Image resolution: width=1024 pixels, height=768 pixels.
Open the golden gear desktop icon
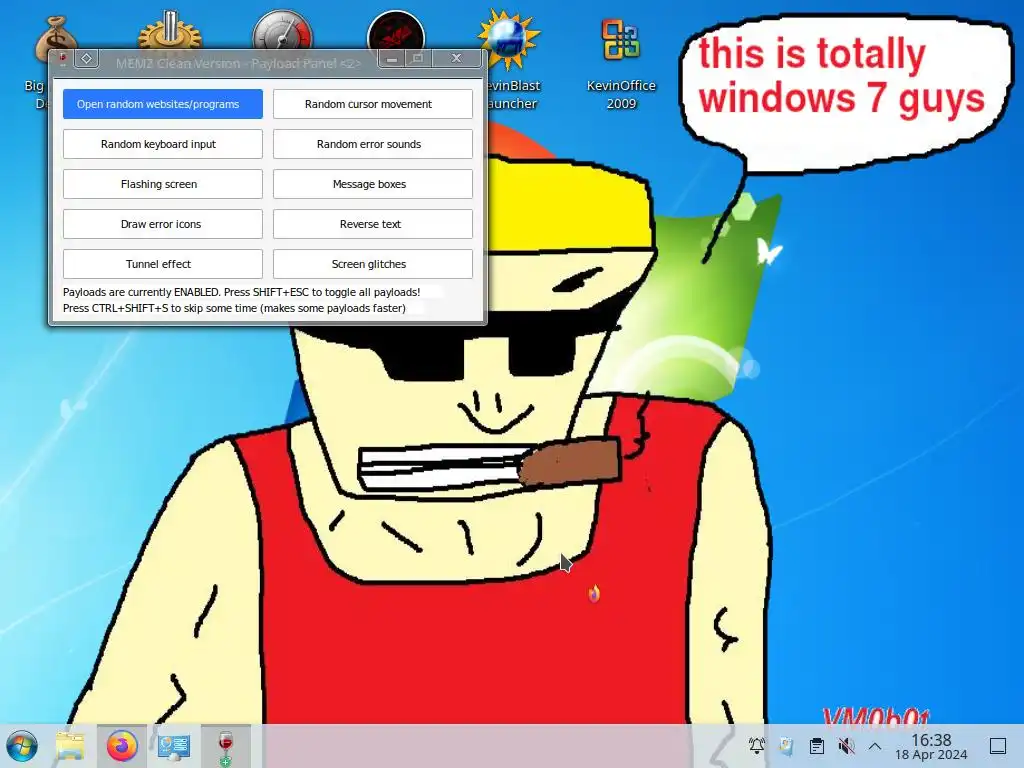coord(170,29)
